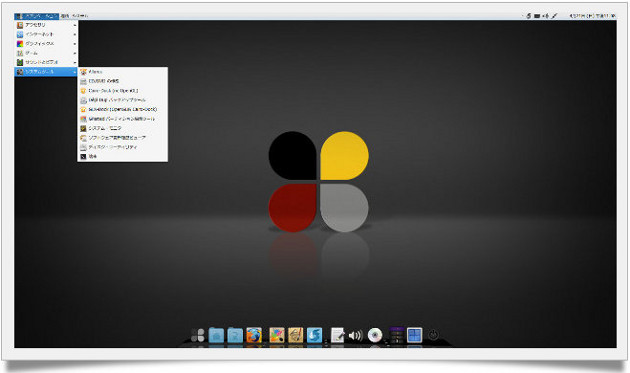
Task: Open the グラフィックス (Graphics) category
Action: click(46, 43)
